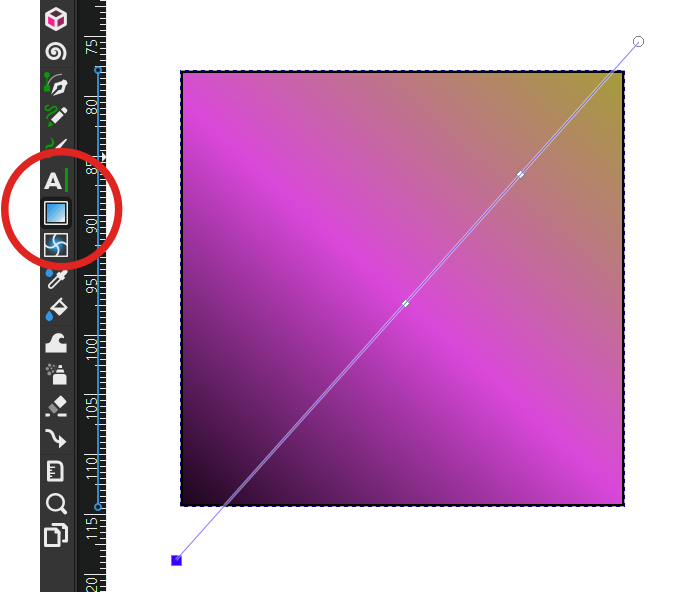The height and width of the screenshot is (592, 682).
Task: Switch to the Mesh Gradient tool
Action: 56,245
